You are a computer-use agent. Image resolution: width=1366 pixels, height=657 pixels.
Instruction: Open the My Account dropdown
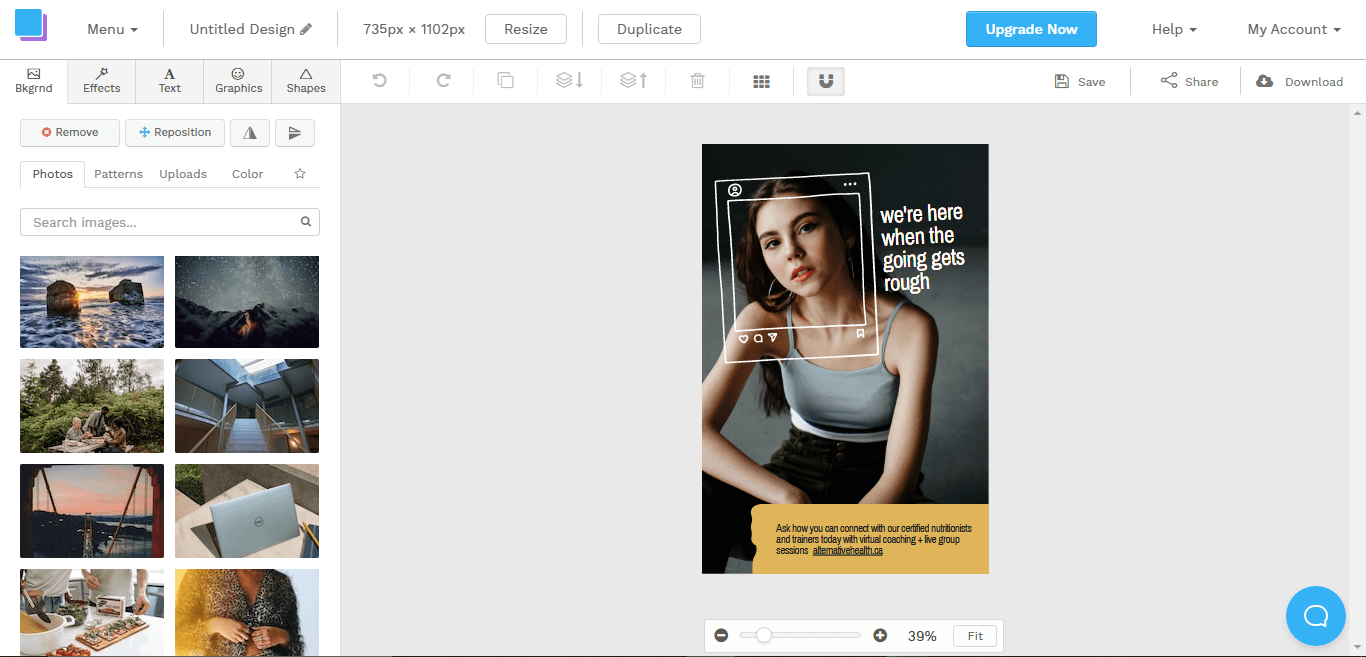coord(1292,29)
